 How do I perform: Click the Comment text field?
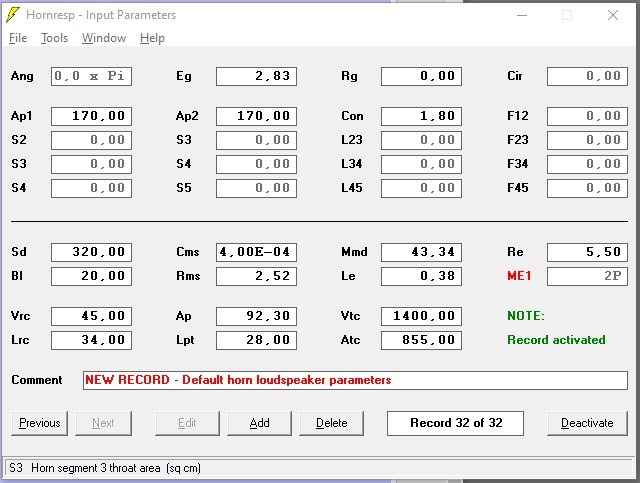(355, 381)
